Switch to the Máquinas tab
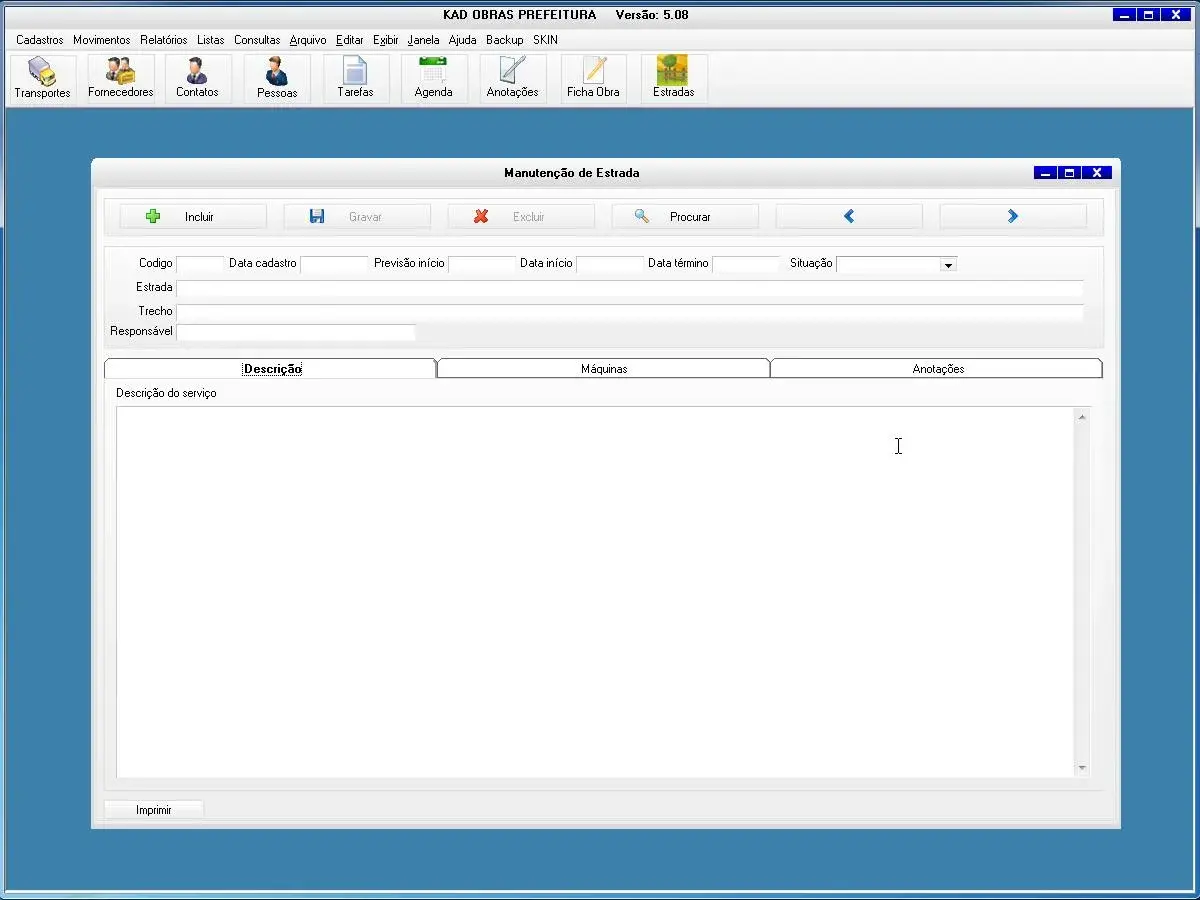Image resolution: width=1200 pixels, height=900 pixels. (x=604, y=368)
